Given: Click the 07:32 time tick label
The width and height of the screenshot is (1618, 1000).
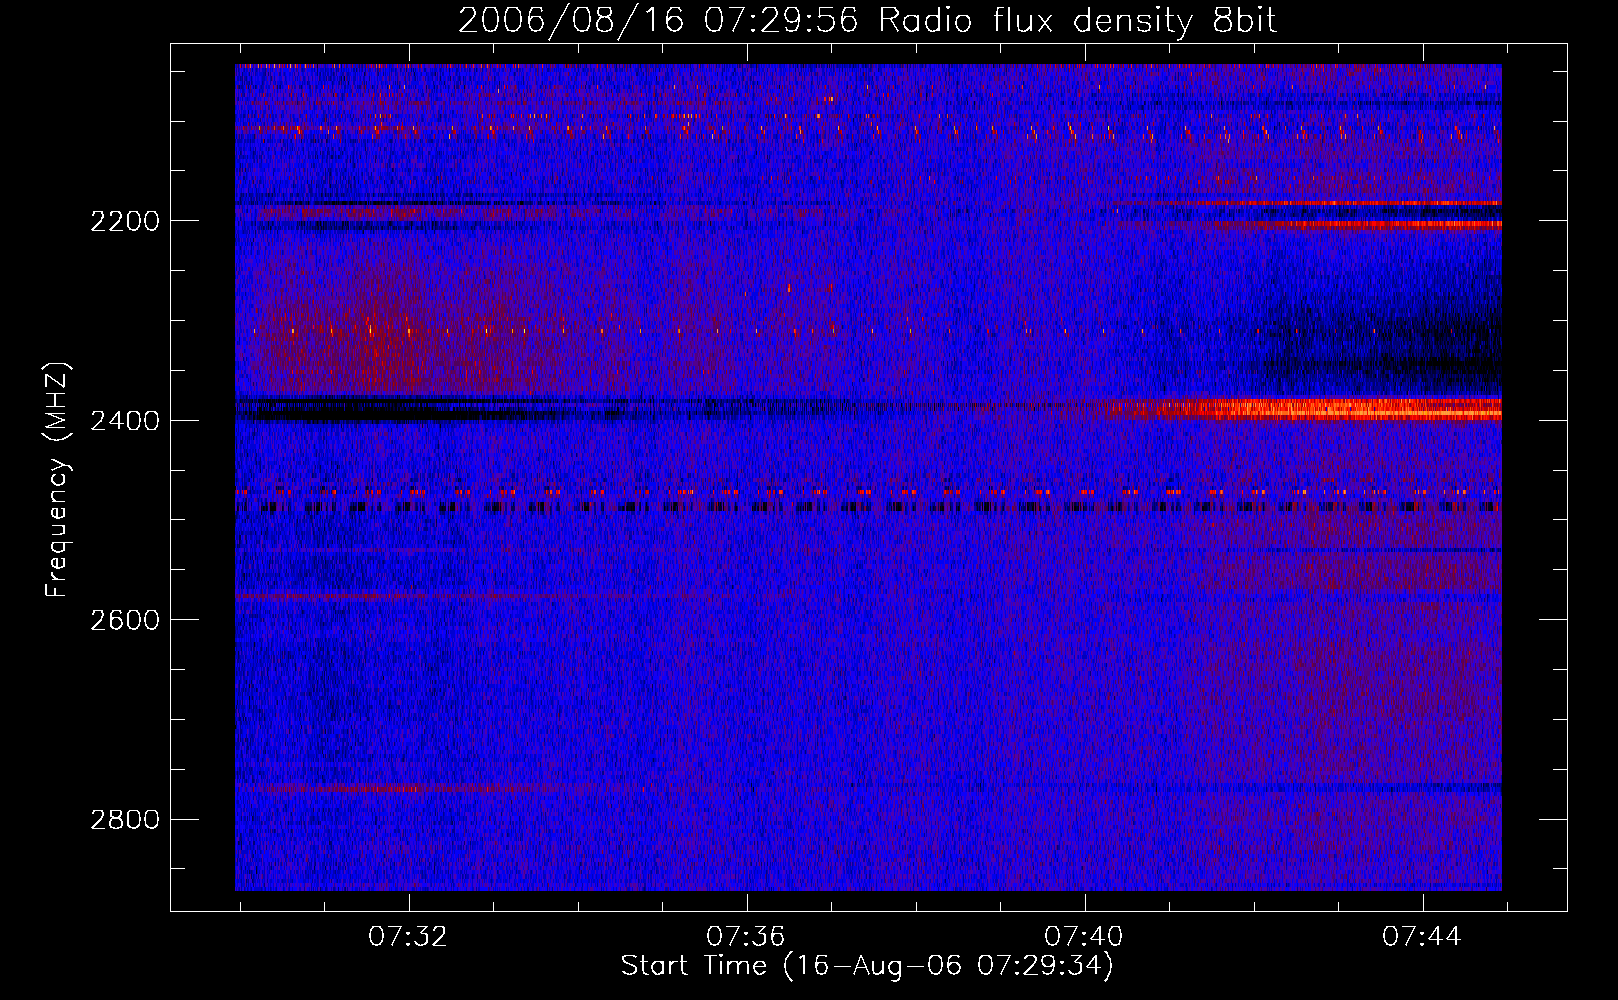Looking at the screenshot, I should 408,937.
